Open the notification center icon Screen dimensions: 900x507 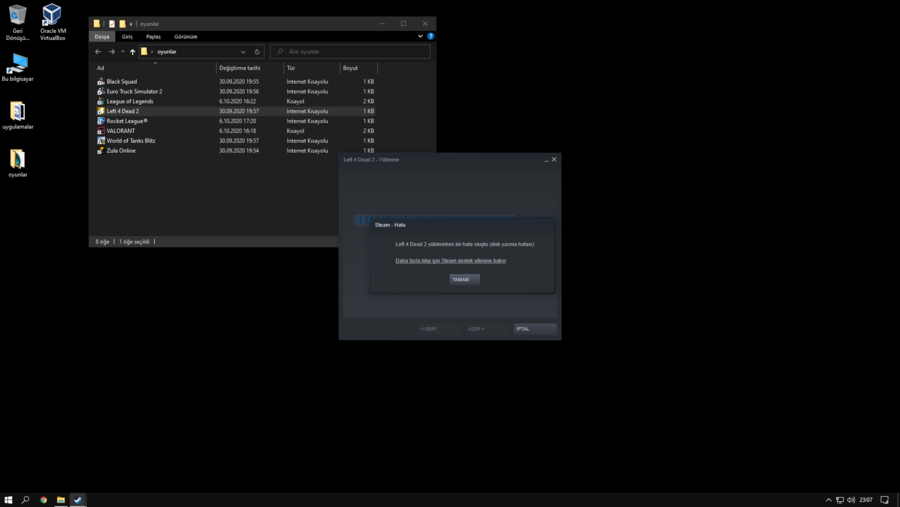(885, 500)
